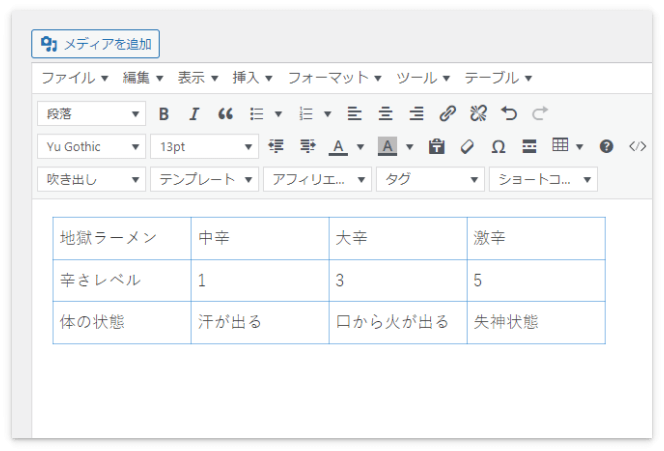Open the ファイル menu
Screen dimensions: 664x451
75,78
